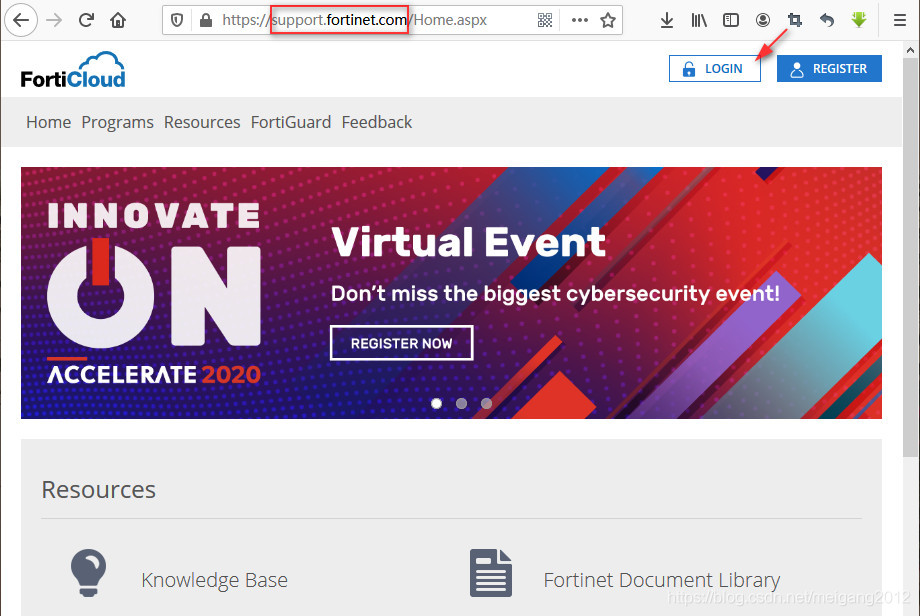Screen dimensions: 920x616
Task: Activate the crop screenshot tool icon
Action: coord(795,21)
